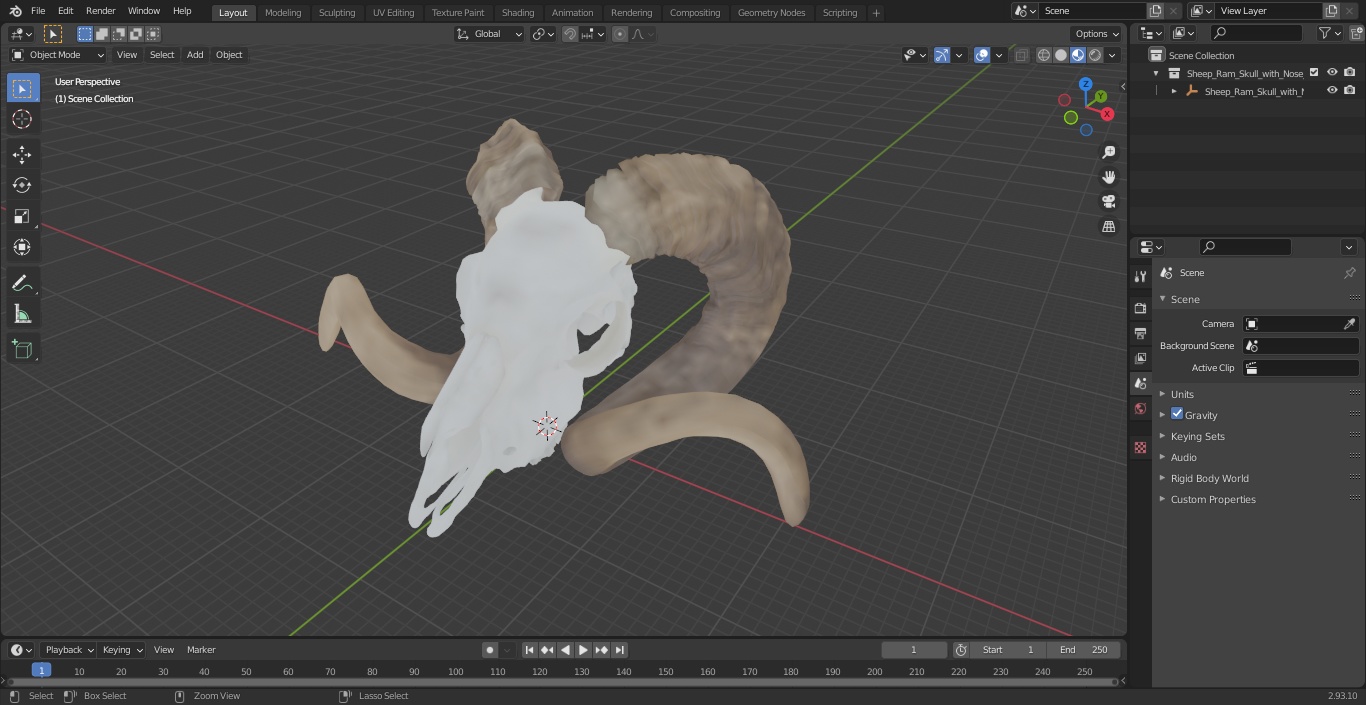This screenshot has width=1366, height=705.
Task: Open the Render menu
Action: 100,11
